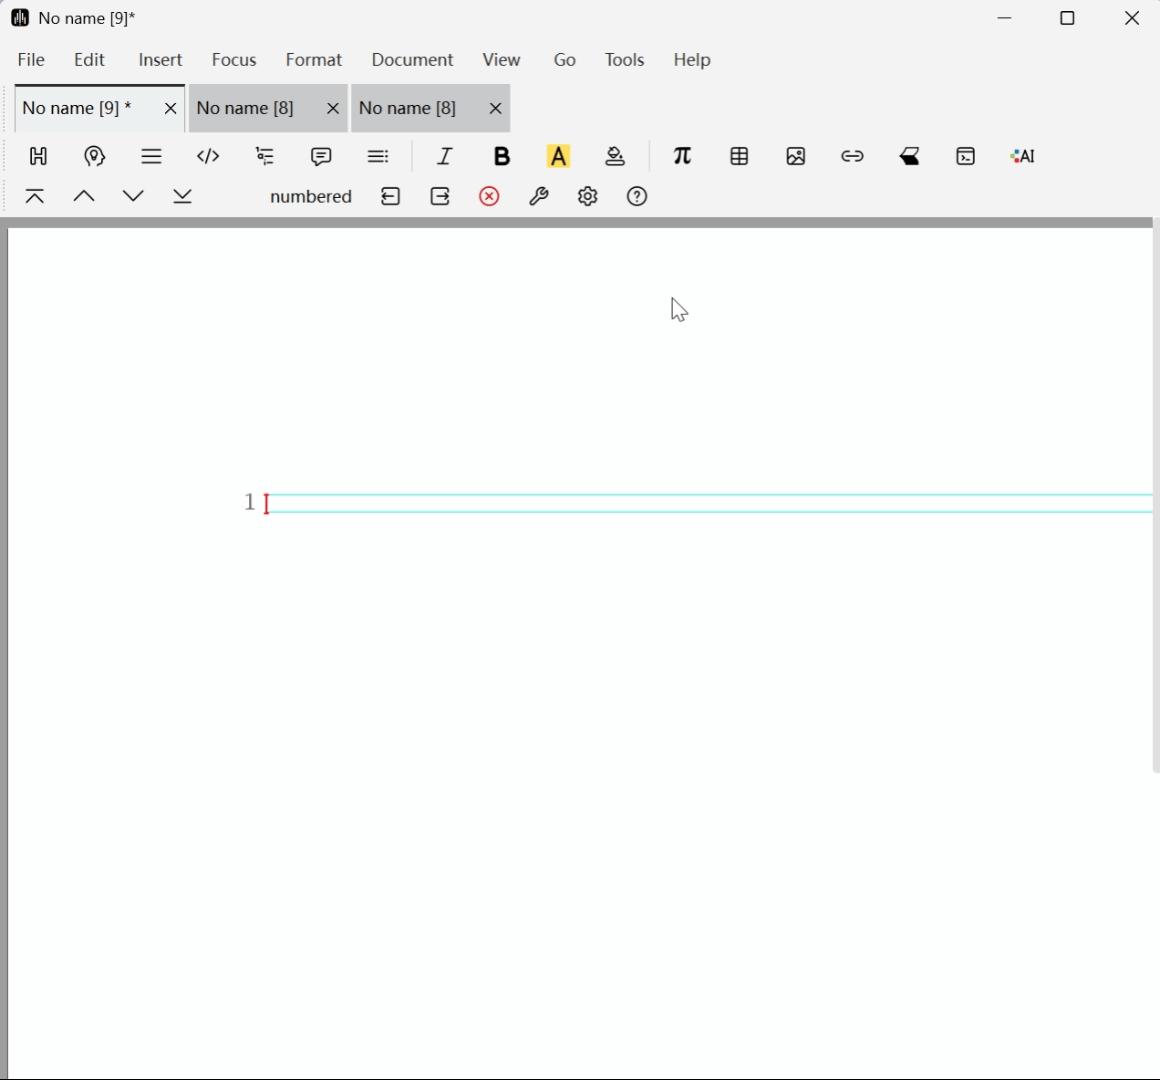Toggle bold text formatting
Screen dimensions: 1160x1080
click(502, 156)
